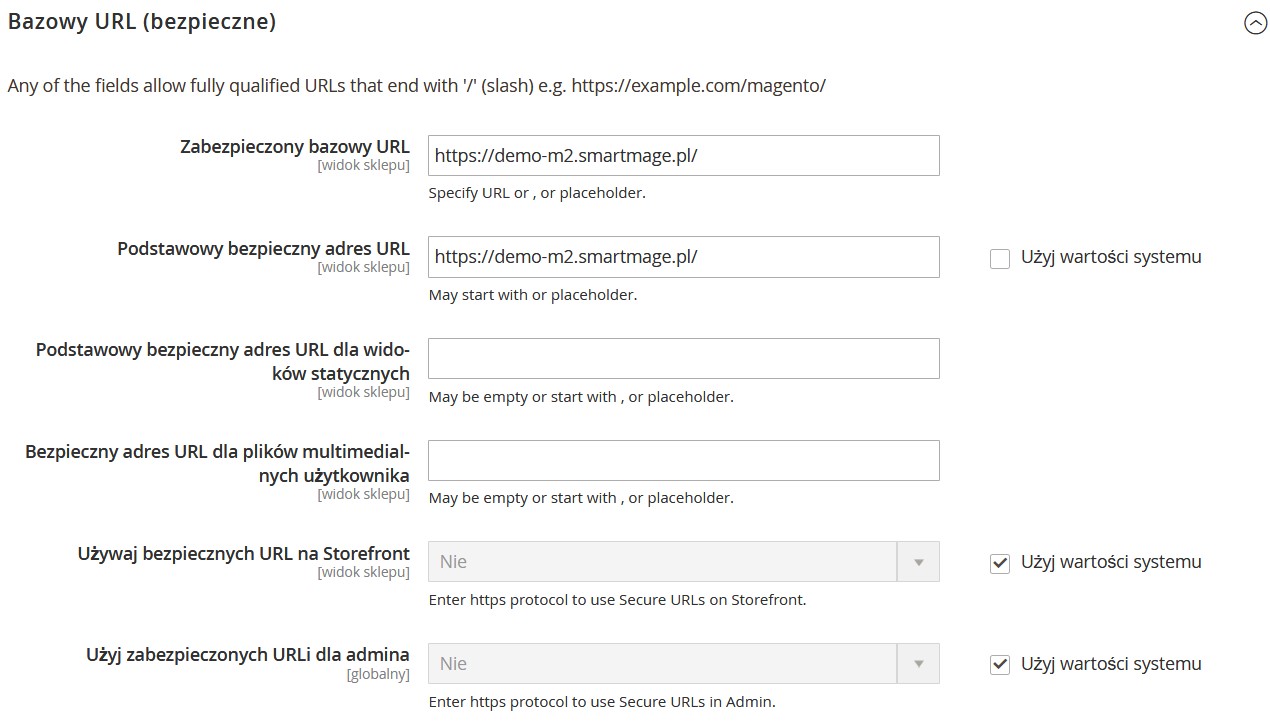Viewport: 1270px width, 725px height.
Task: Click the arrow on the Storefront secure URLs select
Action: [x=918, y=562]
